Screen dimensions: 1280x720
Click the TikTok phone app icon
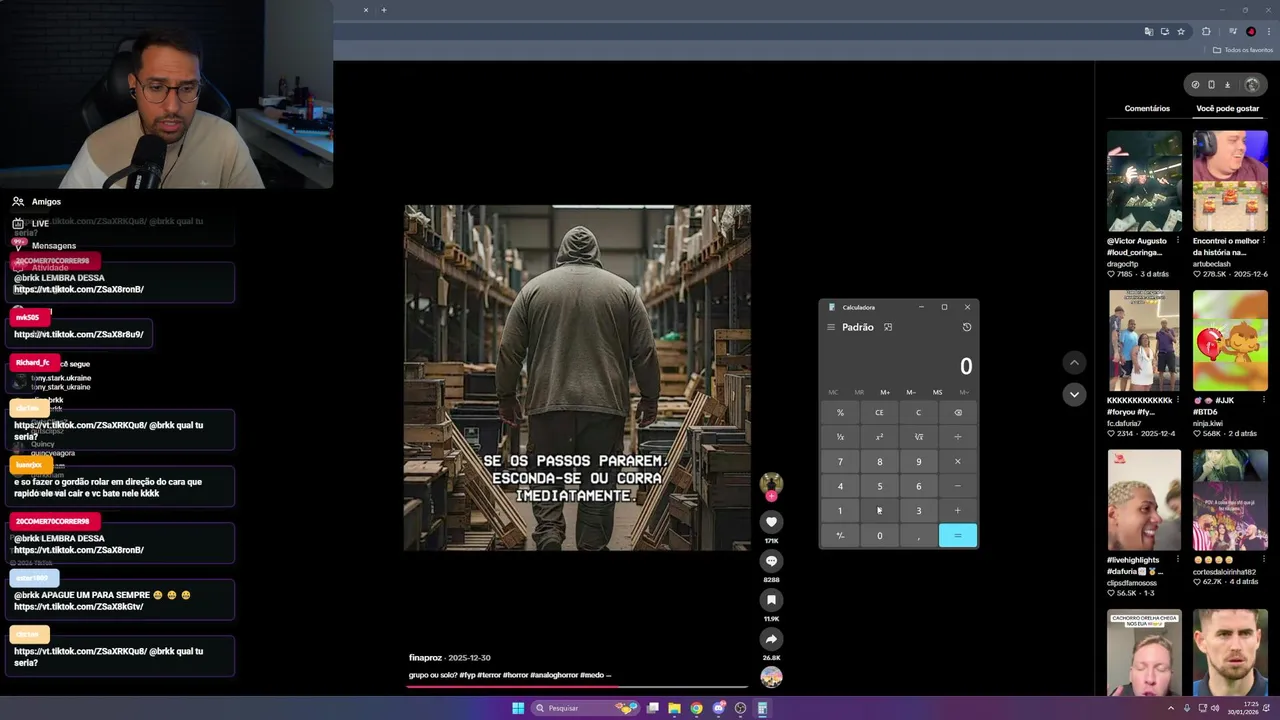(x=1211, y=85)
